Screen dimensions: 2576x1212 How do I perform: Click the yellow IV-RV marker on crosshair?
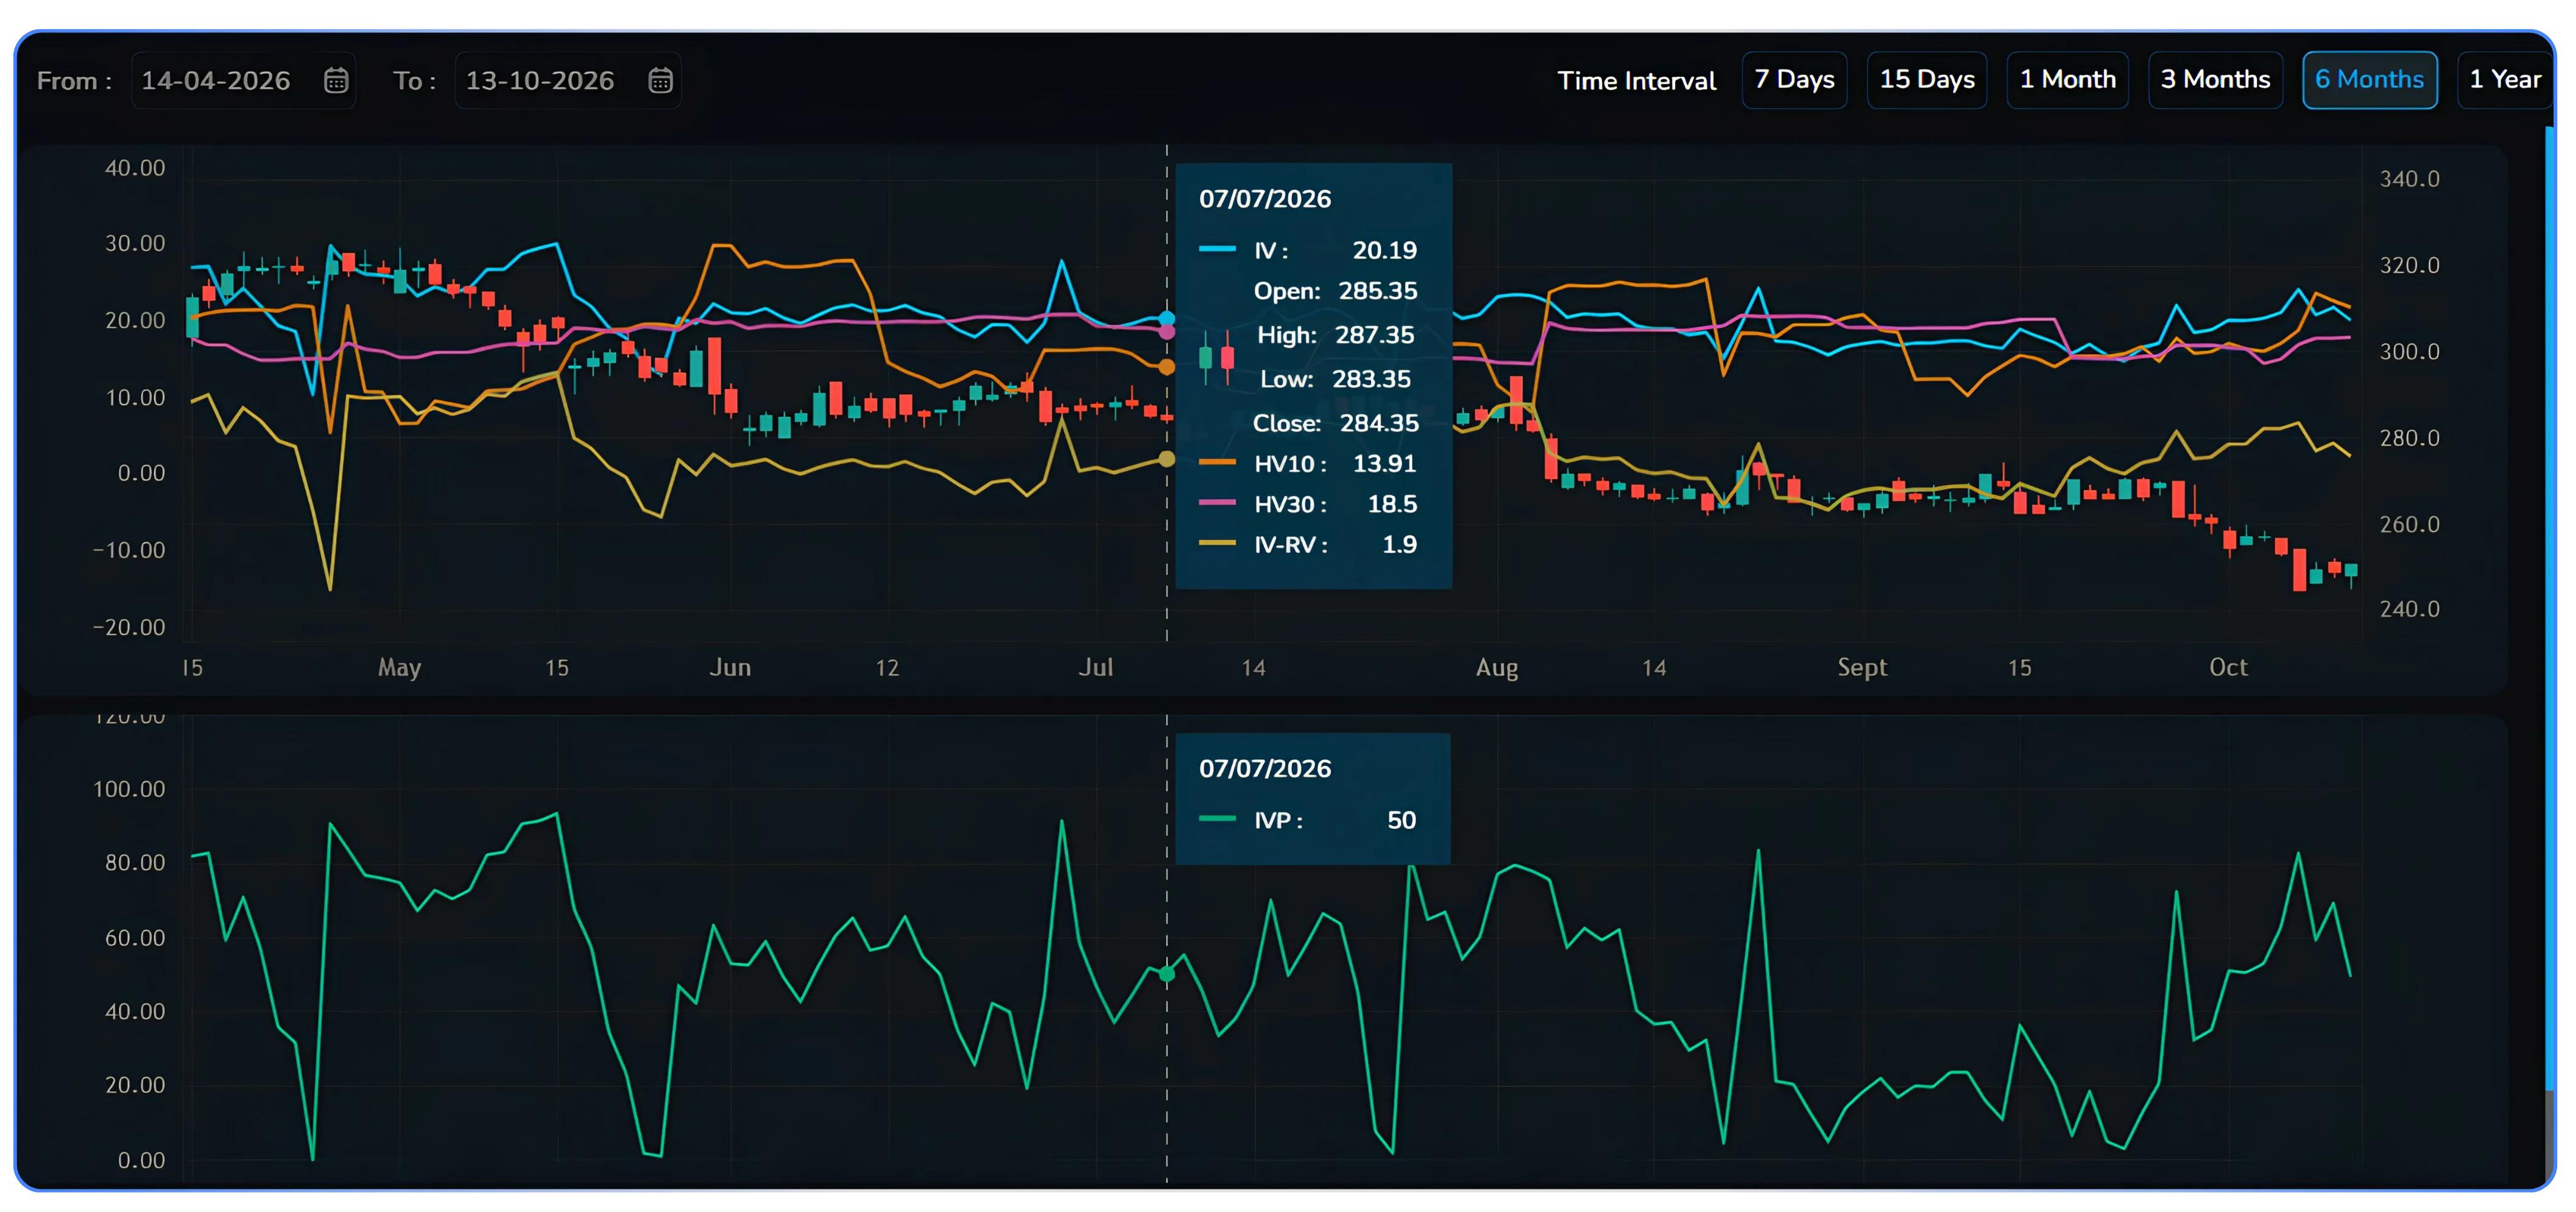pyautogui.click(x=1166, y=459)
